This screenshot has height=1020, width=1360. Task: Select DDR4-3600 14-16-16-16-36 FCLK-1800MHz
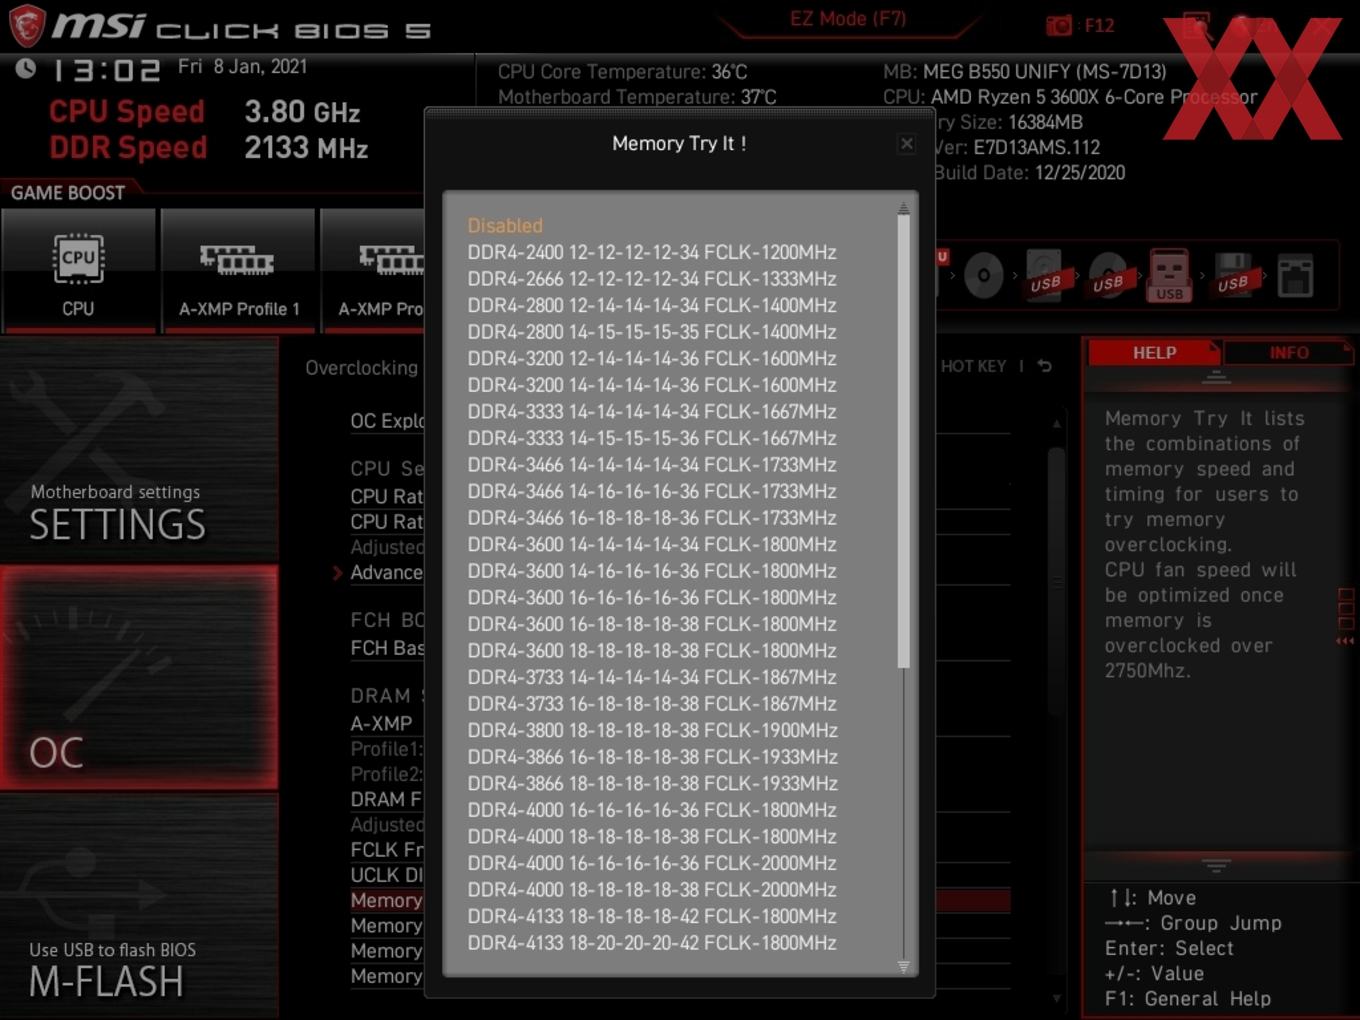(x=652, y=571)
